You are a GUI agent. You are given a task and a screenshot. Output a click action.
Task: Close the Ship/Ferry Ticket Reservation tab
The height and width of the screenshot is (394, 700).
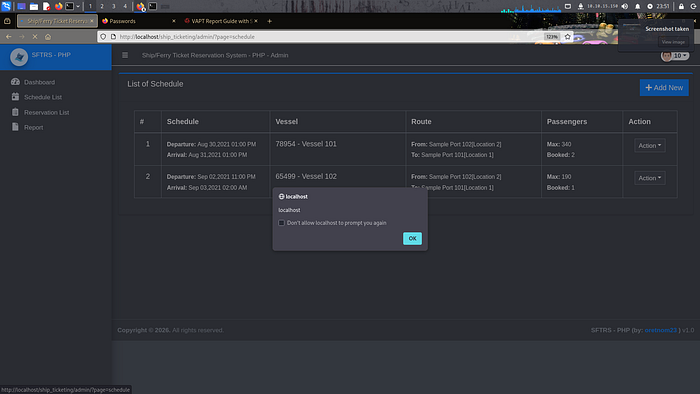(92, 21)
